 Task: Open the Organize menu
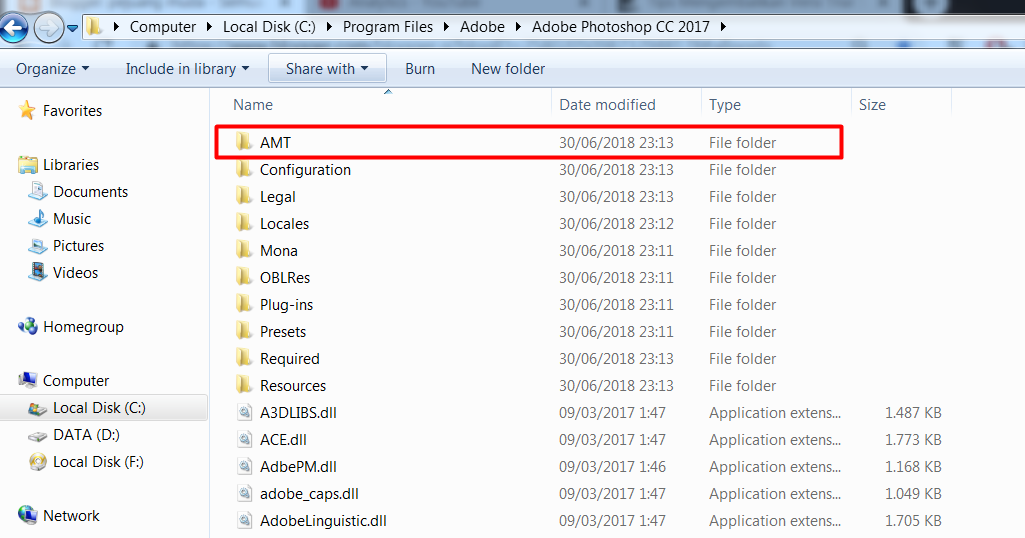point(52,69)
